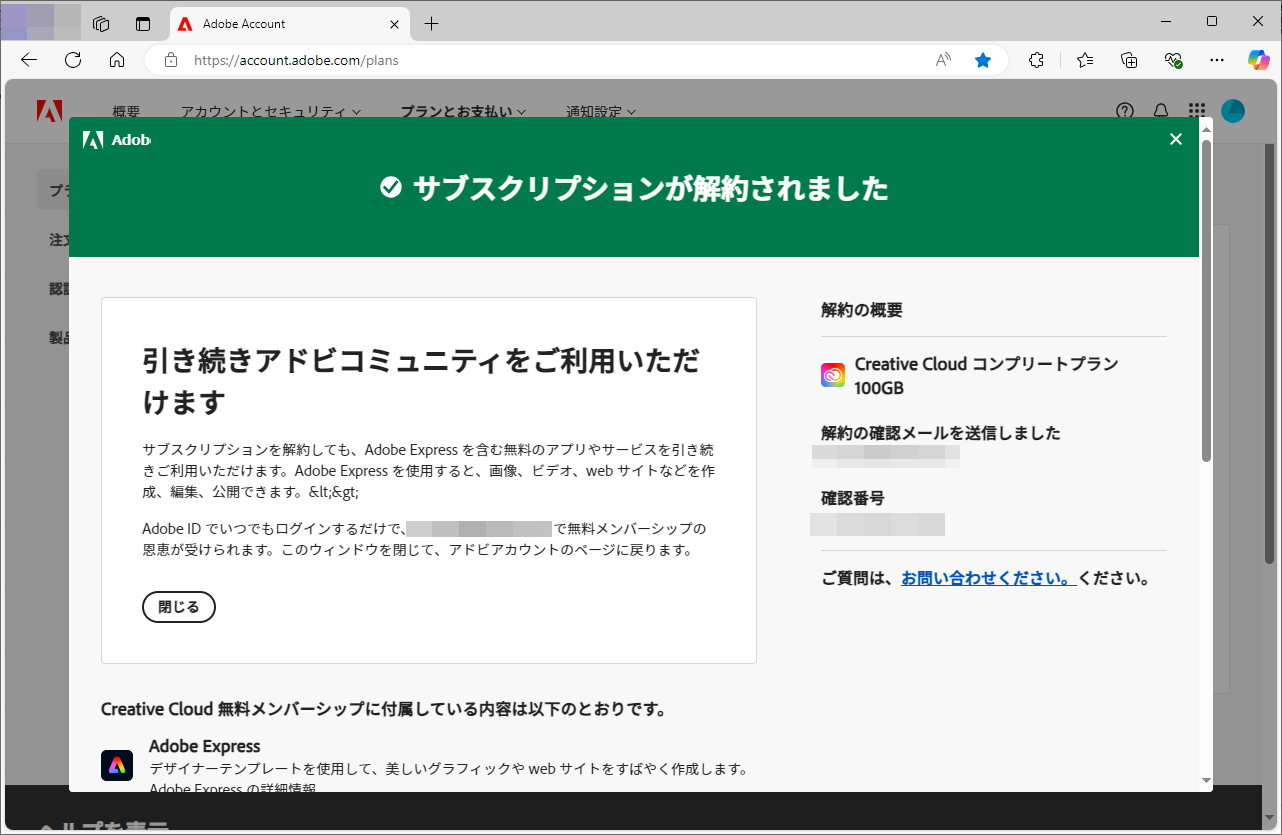Go to browser home page icon
The width and height of the screenshot is (1282, 835).
click(x=117, y=60)
